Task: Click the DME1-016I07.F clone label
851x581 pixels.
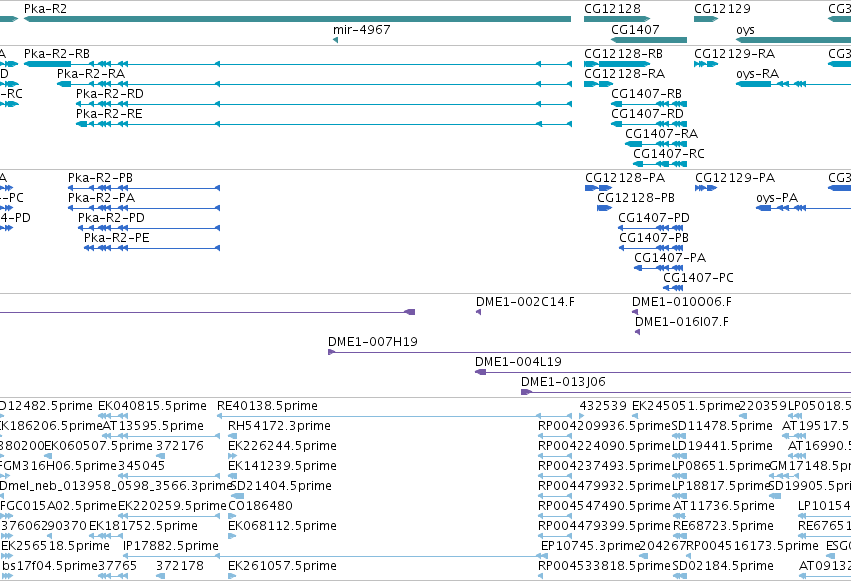Action: [682, 322]
